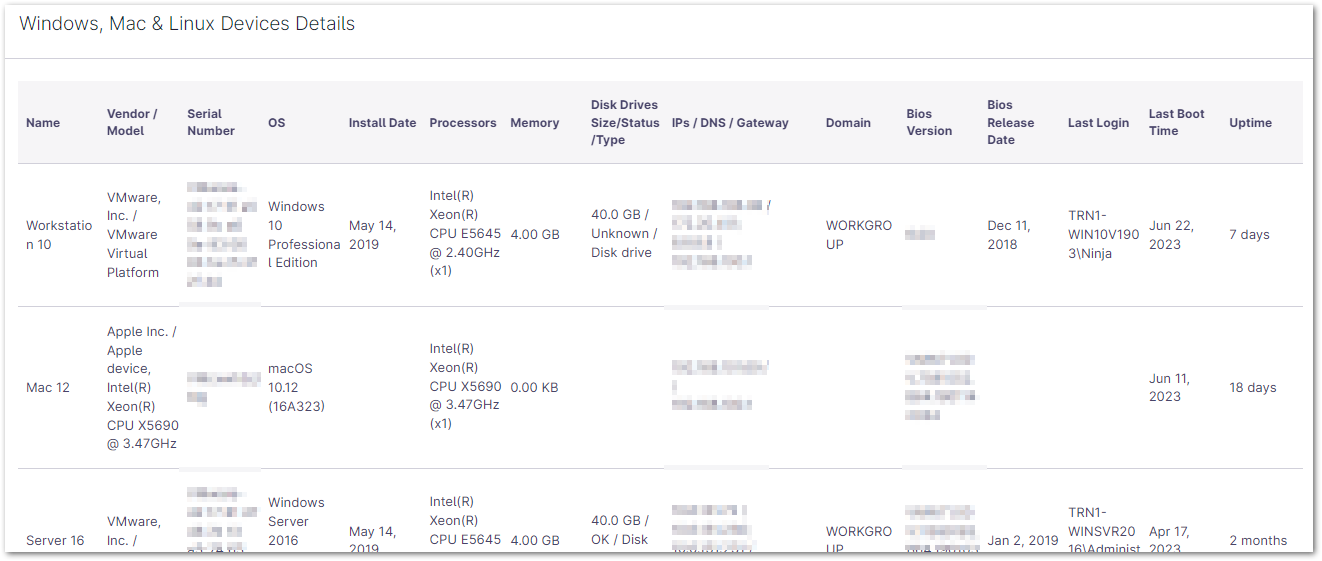Click the Vendor / Model column header
This screenshot has height=561, width=1322.
click(x=132, y=122)
